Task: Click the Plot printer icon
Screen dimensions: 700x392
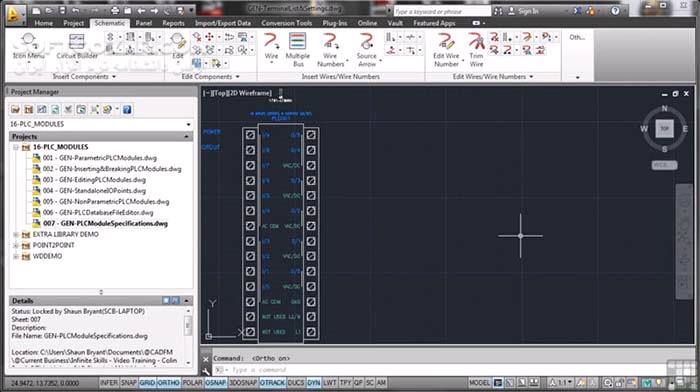Action: (x=115, y=10)
